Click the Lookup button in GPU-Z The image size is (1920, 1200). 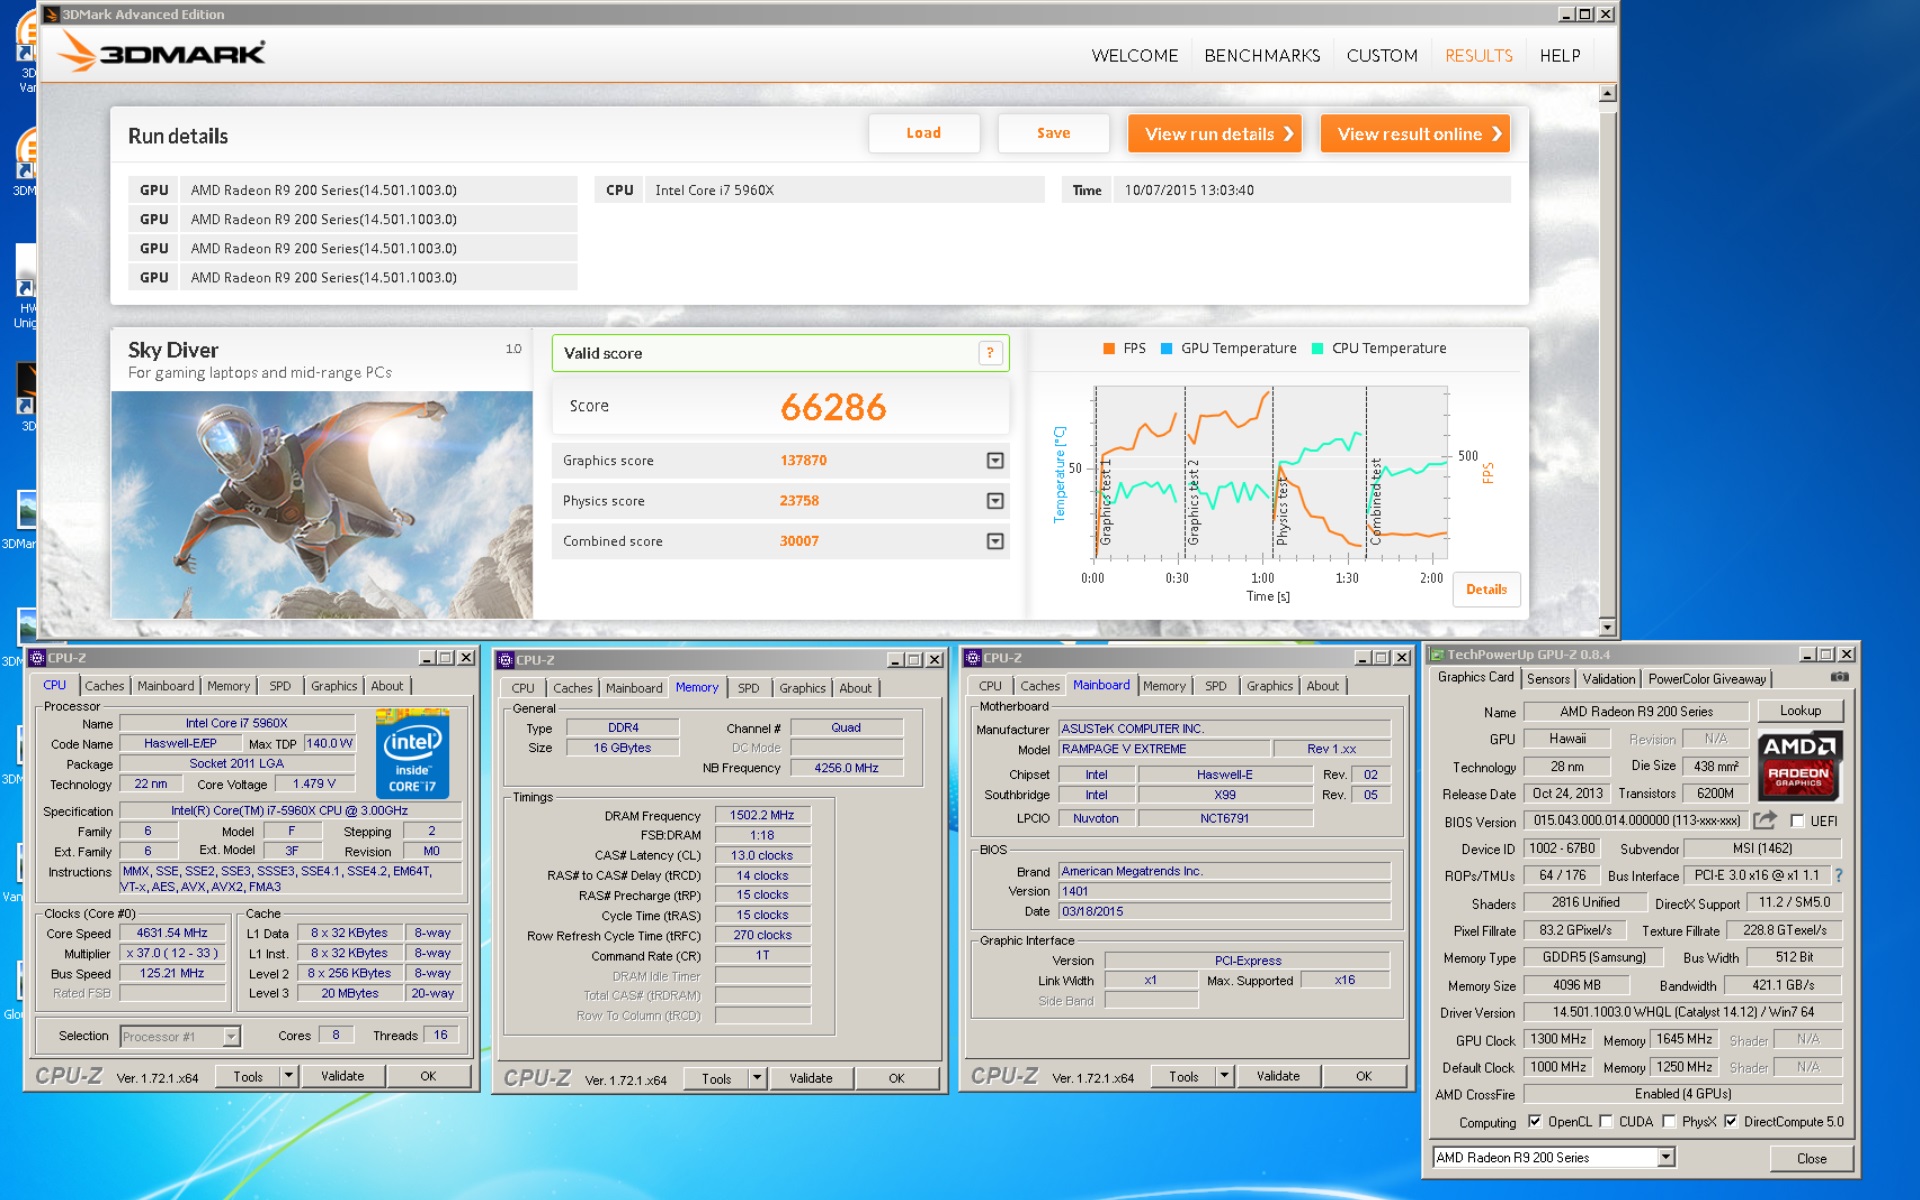tap(1800, 711)
